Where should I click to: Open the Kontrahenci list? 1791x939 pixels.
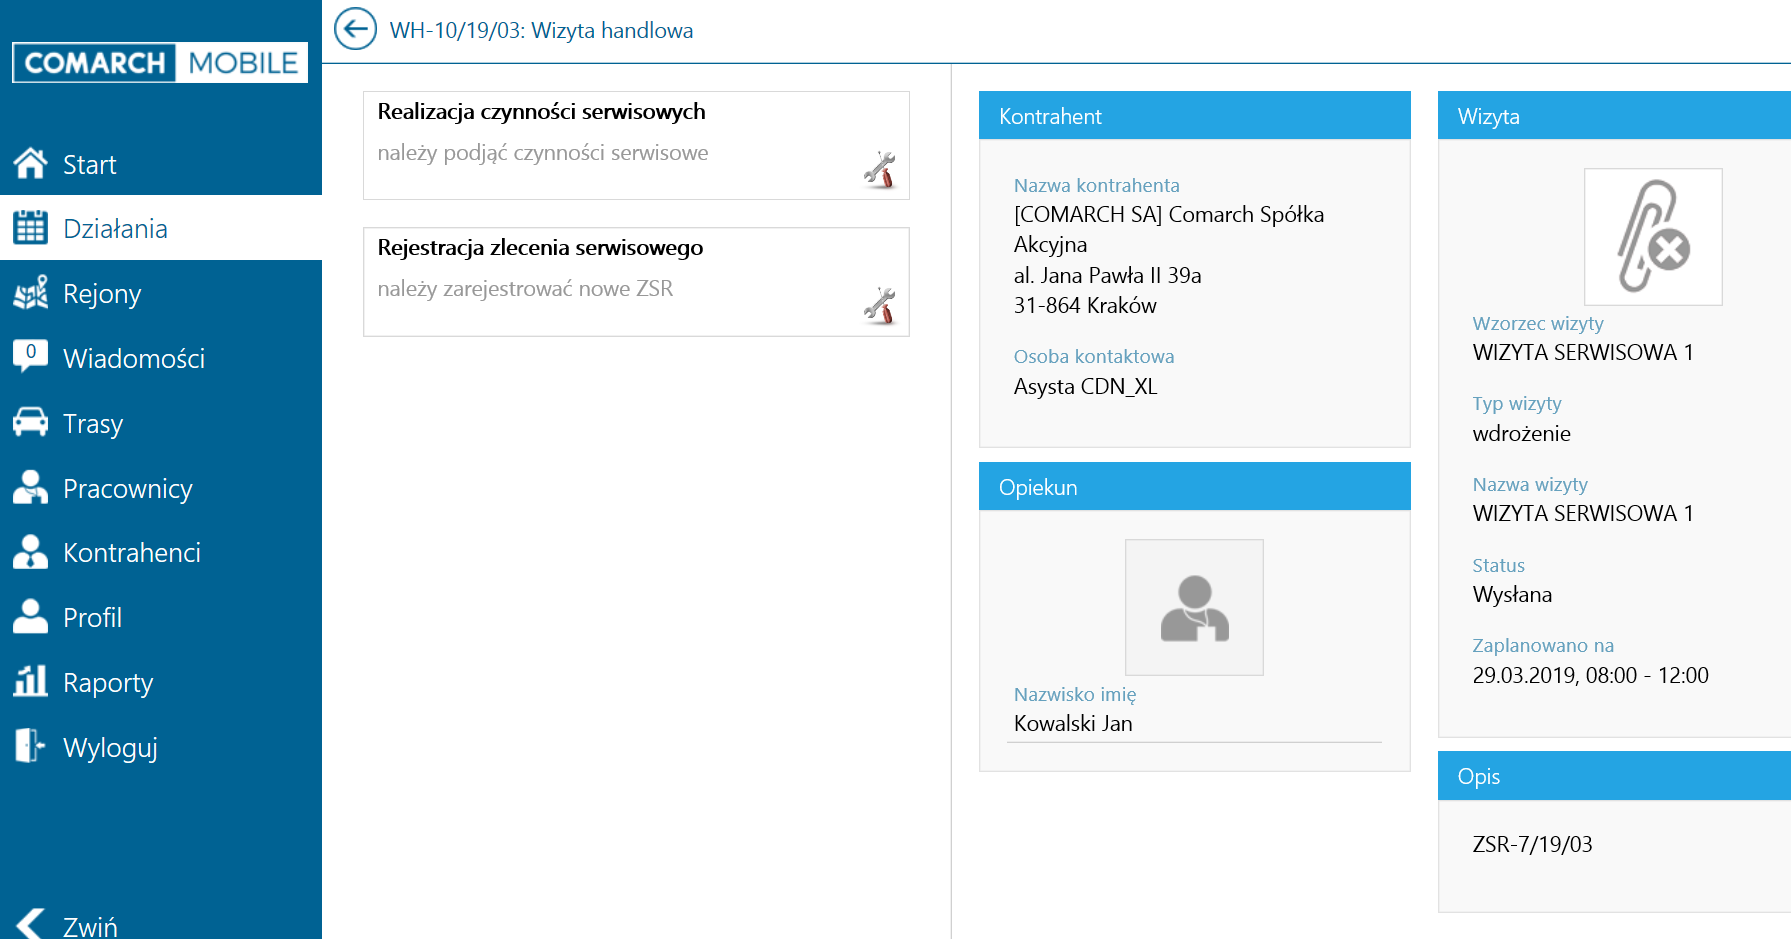(x=161, y=552)
